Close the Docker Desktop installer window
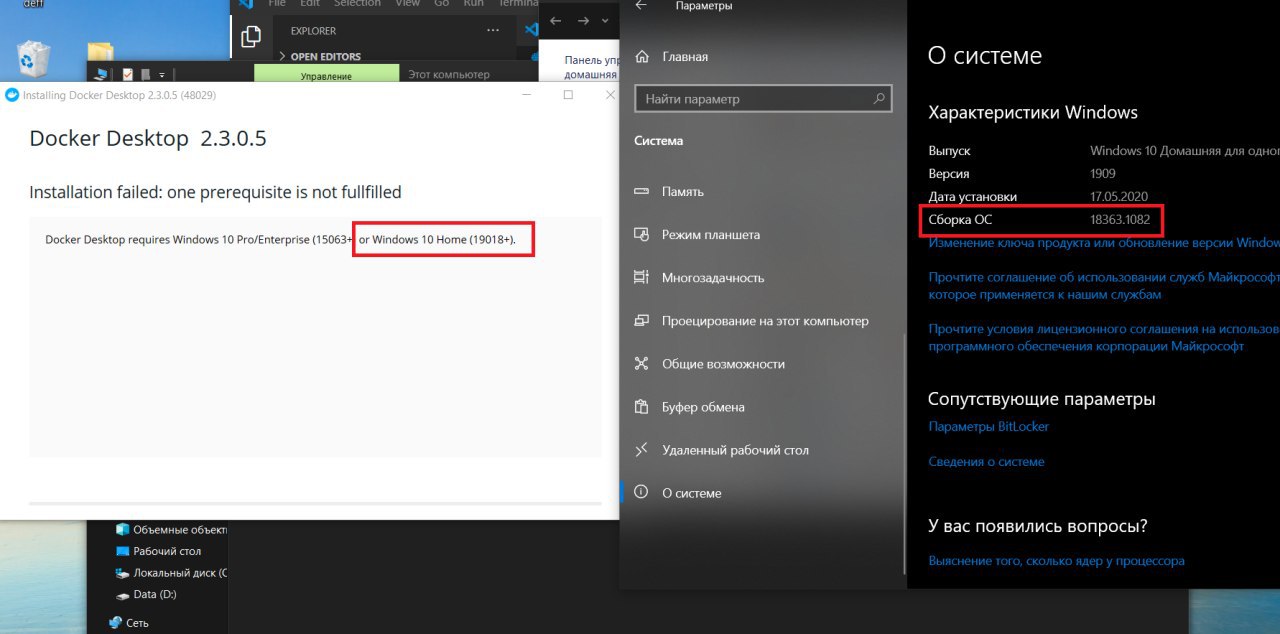The width and height of the screenshot is (1280, 634). tap(610, 95)
